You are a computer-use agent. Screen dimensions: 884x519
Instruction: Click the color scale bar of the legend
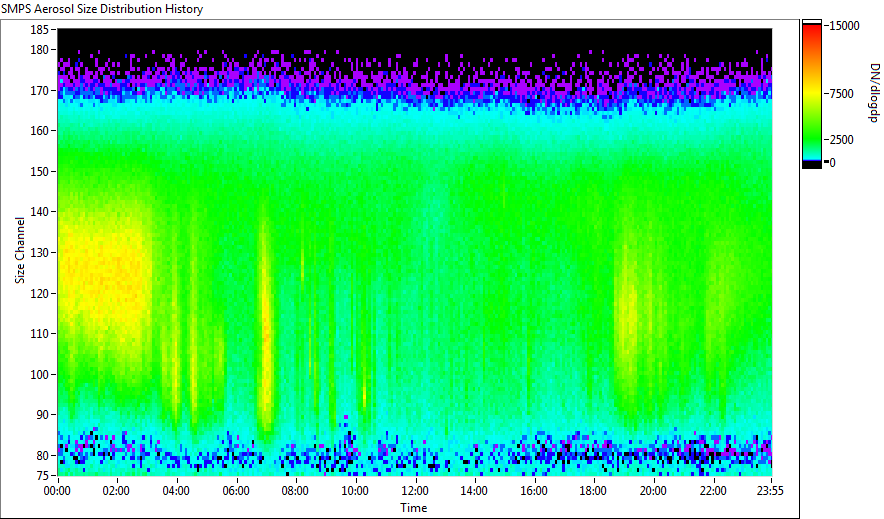[812, 94]
